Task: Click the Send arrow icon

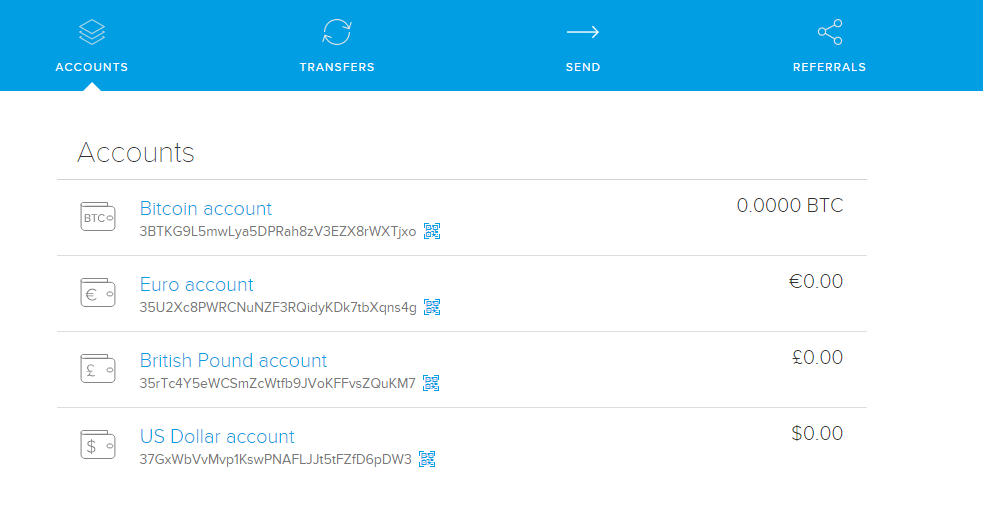Action: pos(582,32)
